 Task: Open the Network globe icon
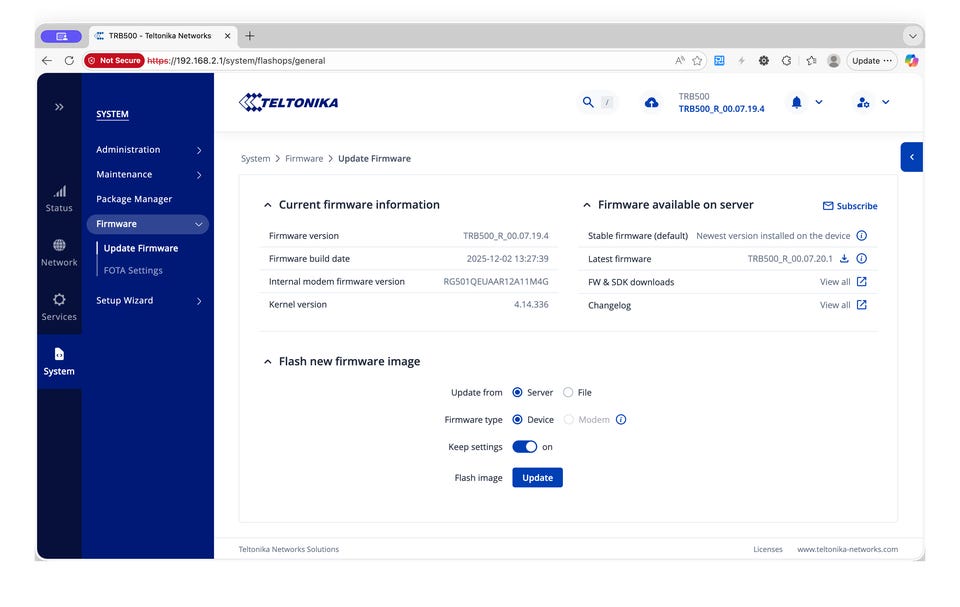59,246
